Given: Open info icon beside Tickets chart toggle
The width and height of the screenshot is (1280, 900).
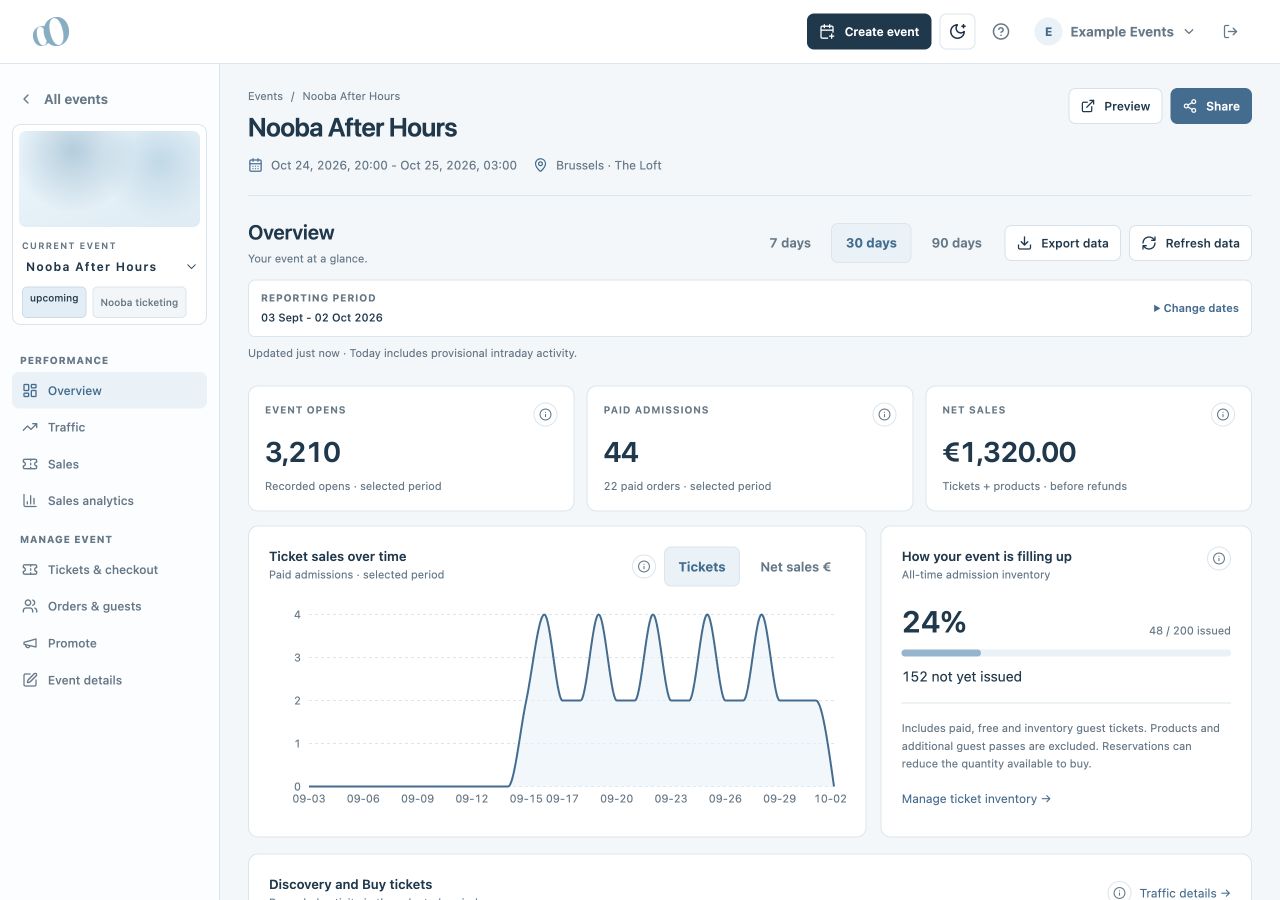Looking at the screenshot, I should pos(644,567).
